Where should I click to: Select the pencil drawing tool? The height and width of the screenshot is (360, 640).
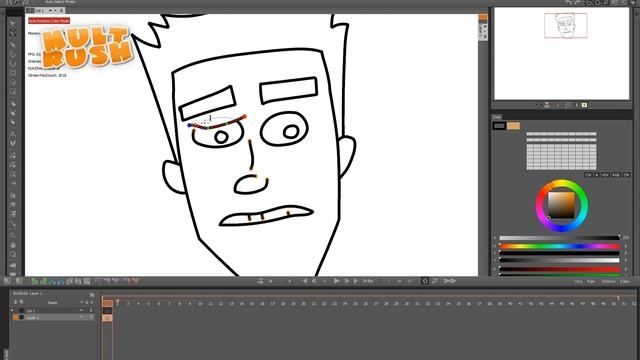(x=13, y=44)
